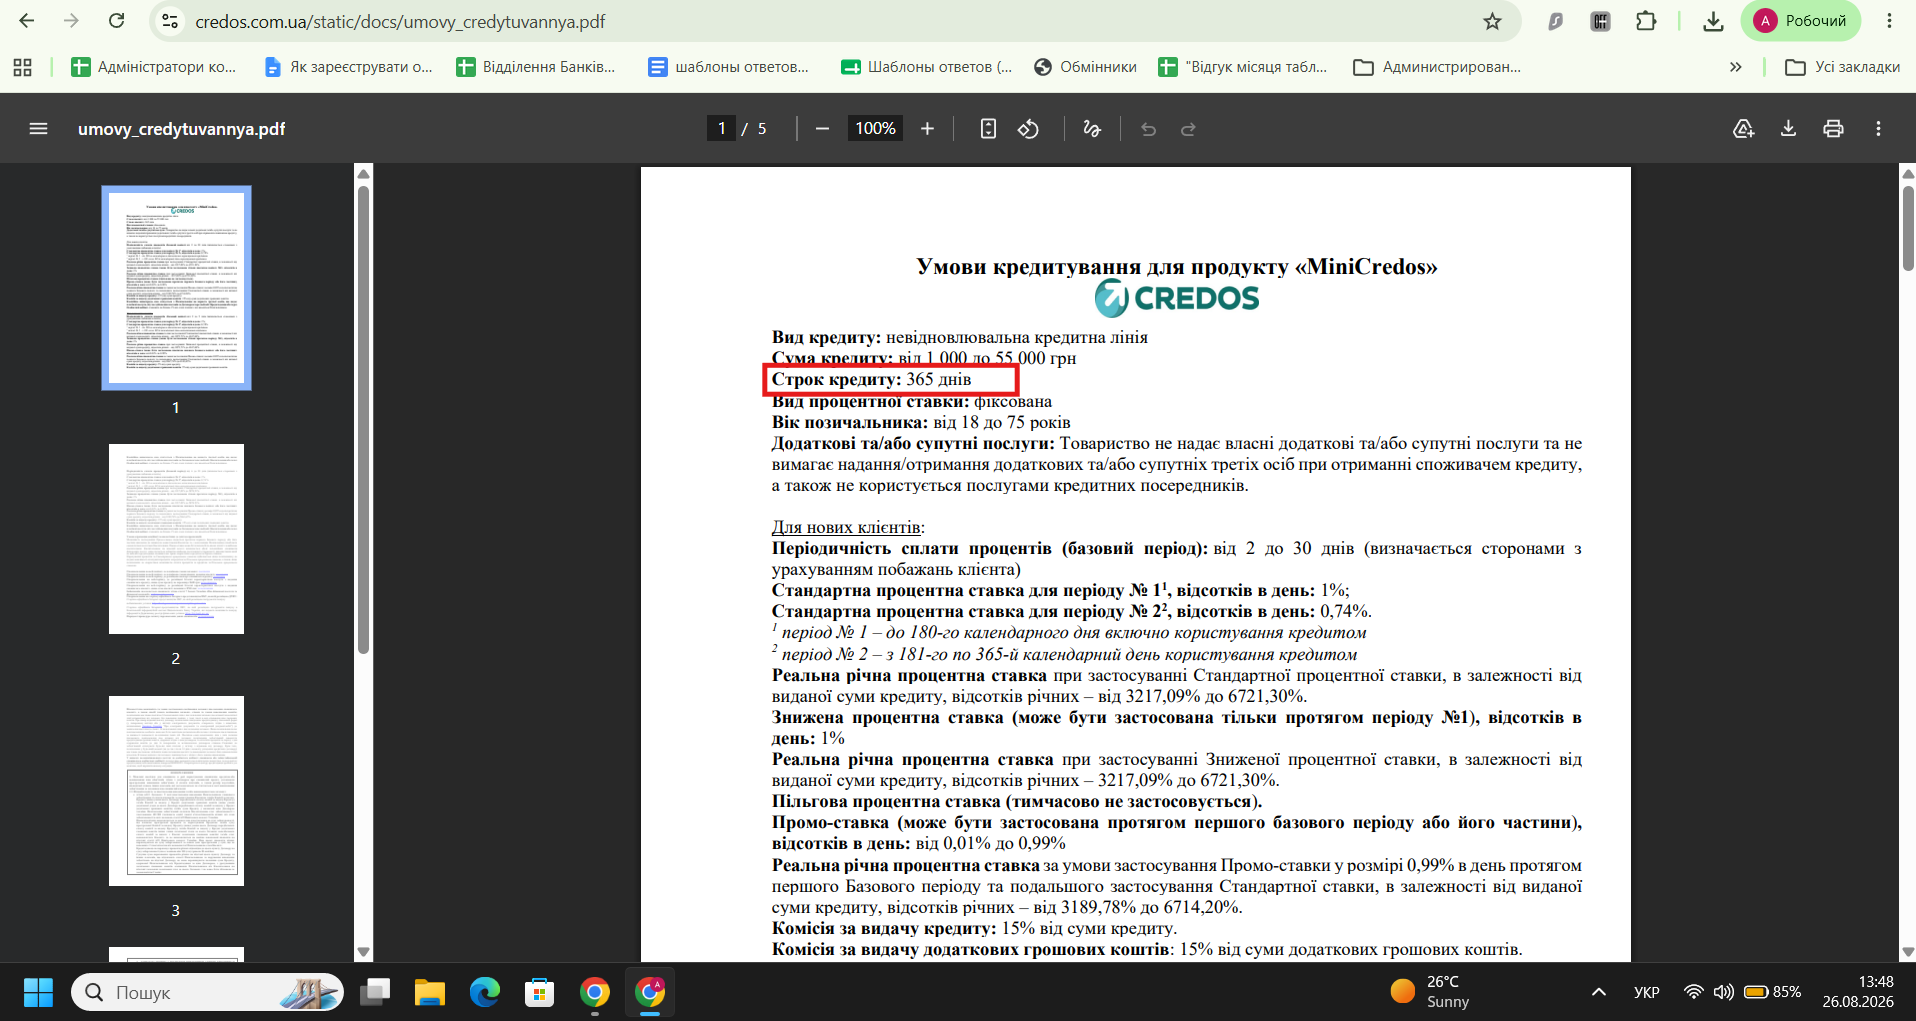Go back to the previous page
1916x1021 pixels.
27,21
